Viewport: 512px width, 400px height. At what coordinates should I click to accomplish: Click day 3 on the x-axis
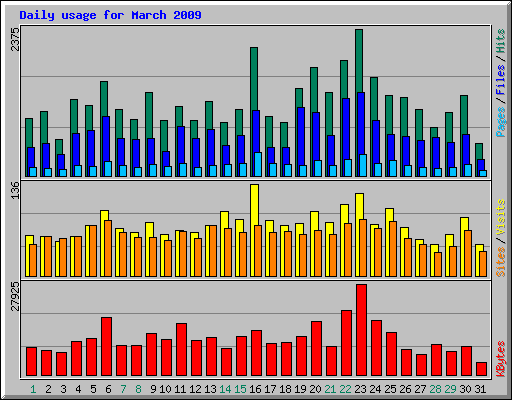pyautogui.click(x=63, y=389)
